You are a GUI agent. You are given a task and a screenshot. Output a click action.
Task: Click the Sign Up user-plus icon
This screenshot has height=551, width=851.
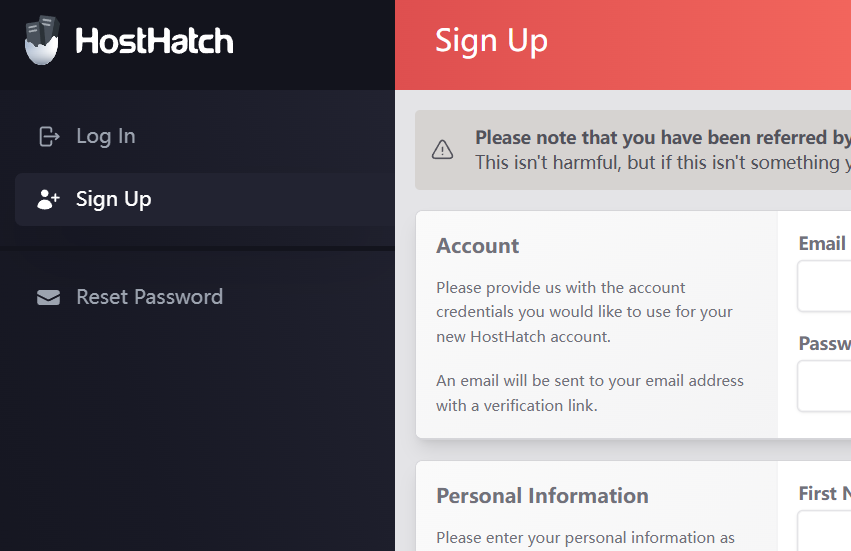(x=48, y=199)
